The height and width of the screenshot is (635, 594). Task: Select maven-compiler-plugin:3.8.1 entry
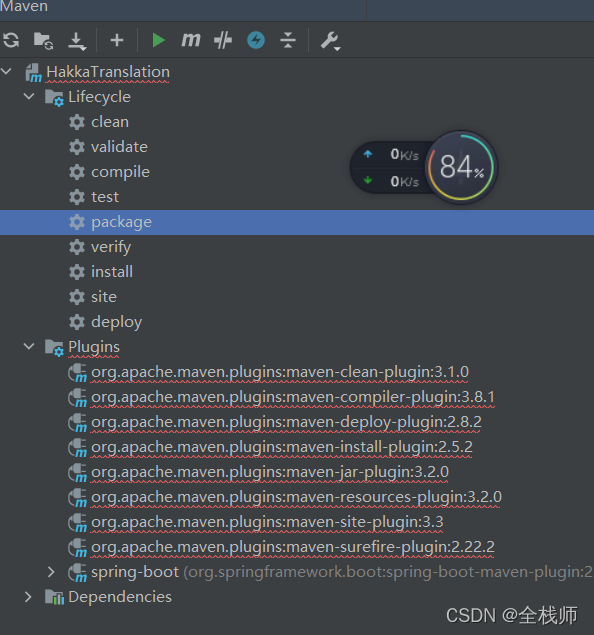click(293, 397)
